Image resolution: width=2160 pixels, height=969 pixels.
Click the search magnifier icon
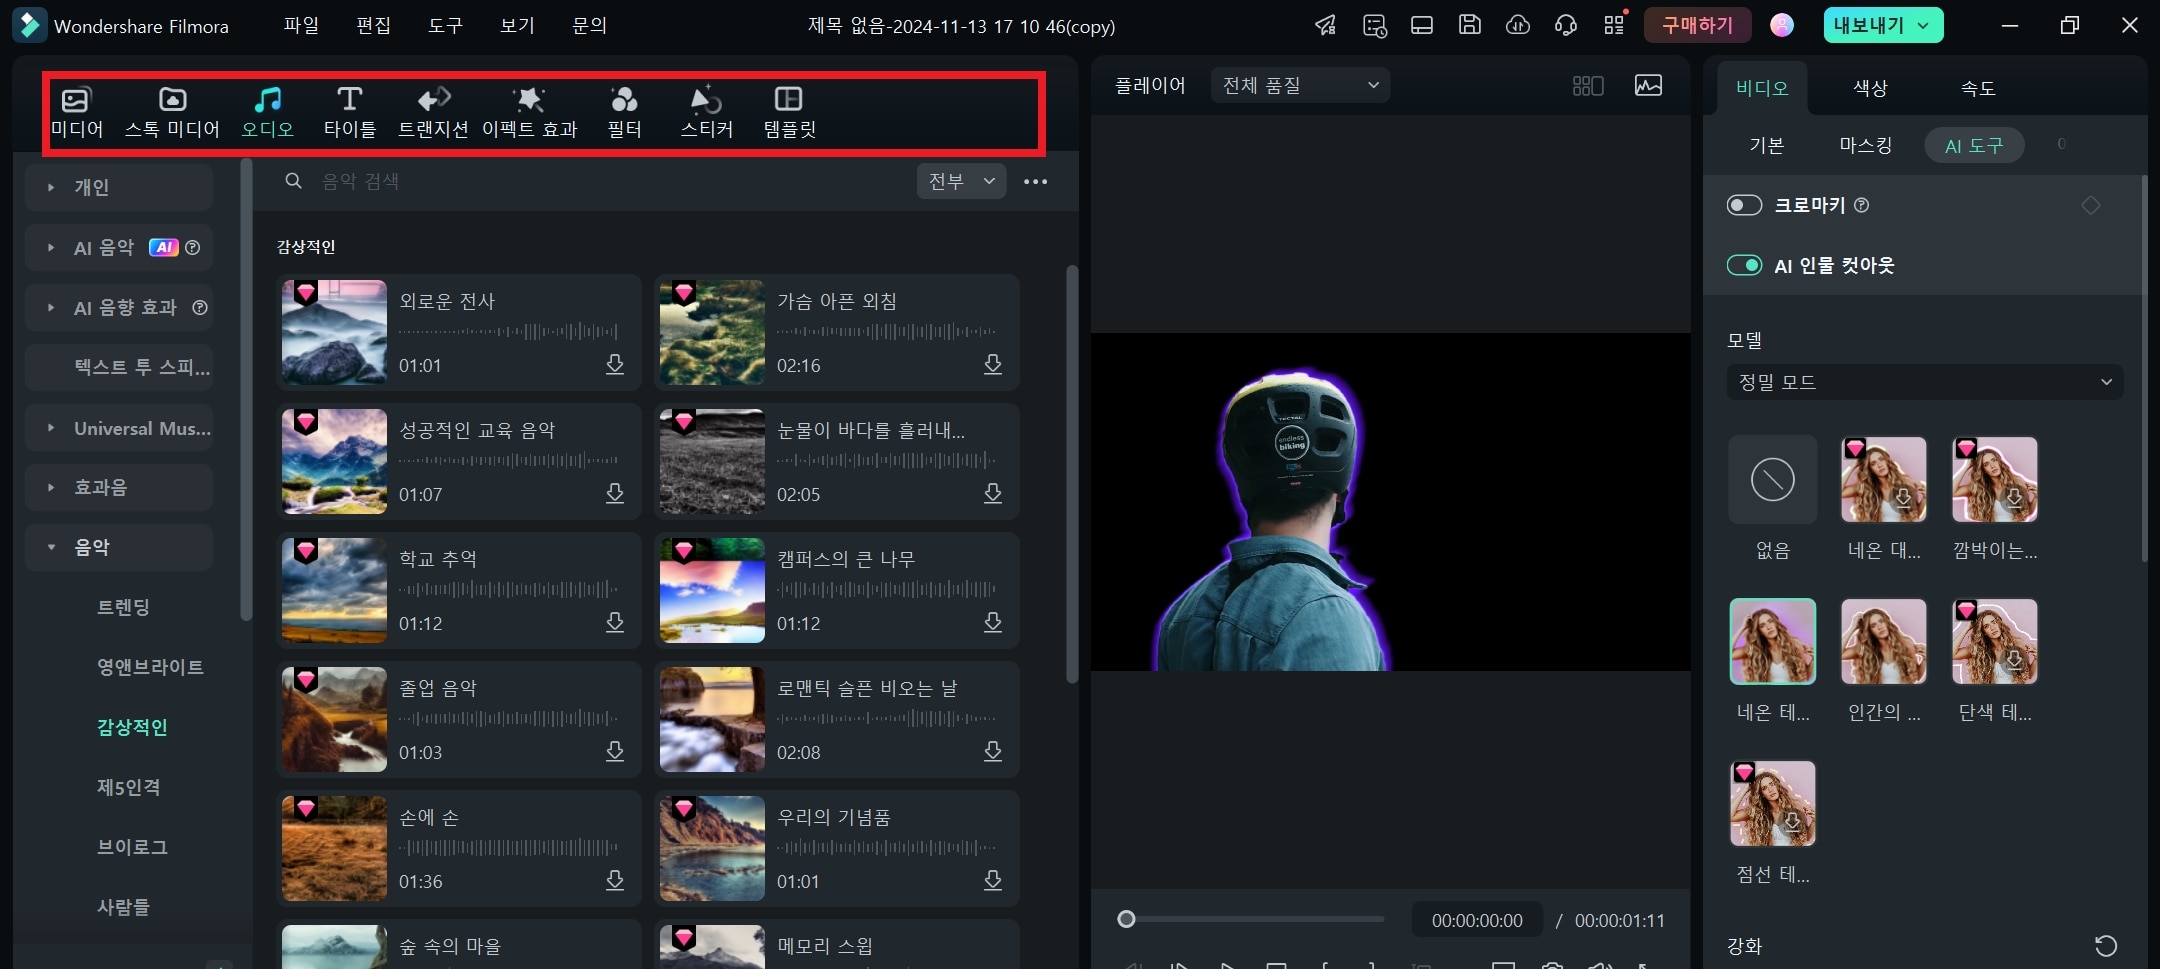293,181
